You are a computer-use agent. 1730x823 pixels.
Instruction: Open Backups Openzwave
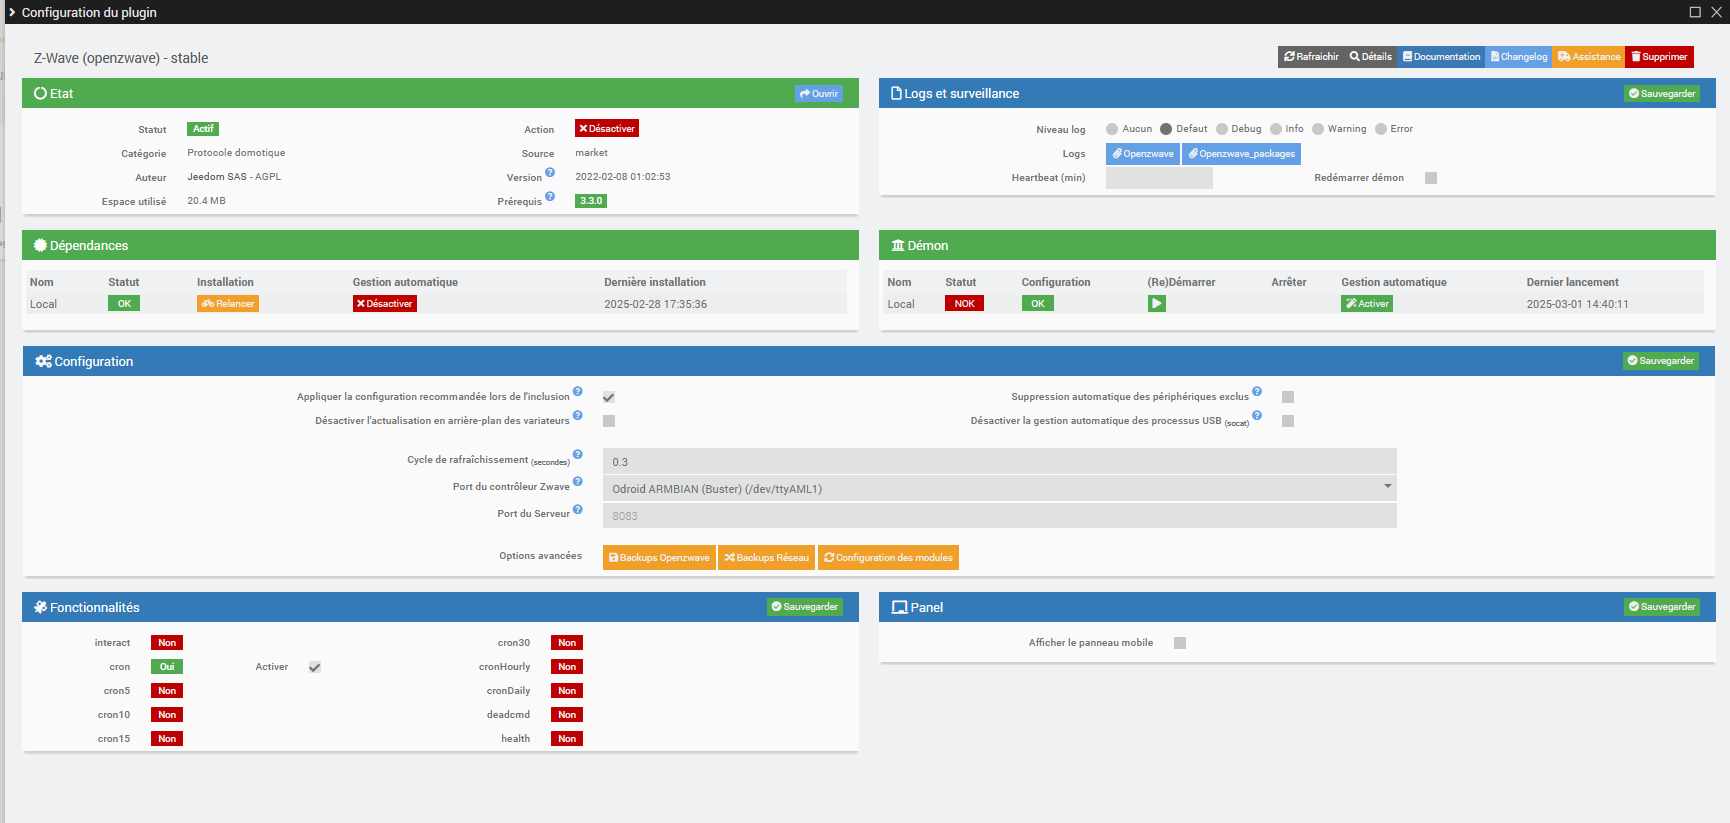659,558
